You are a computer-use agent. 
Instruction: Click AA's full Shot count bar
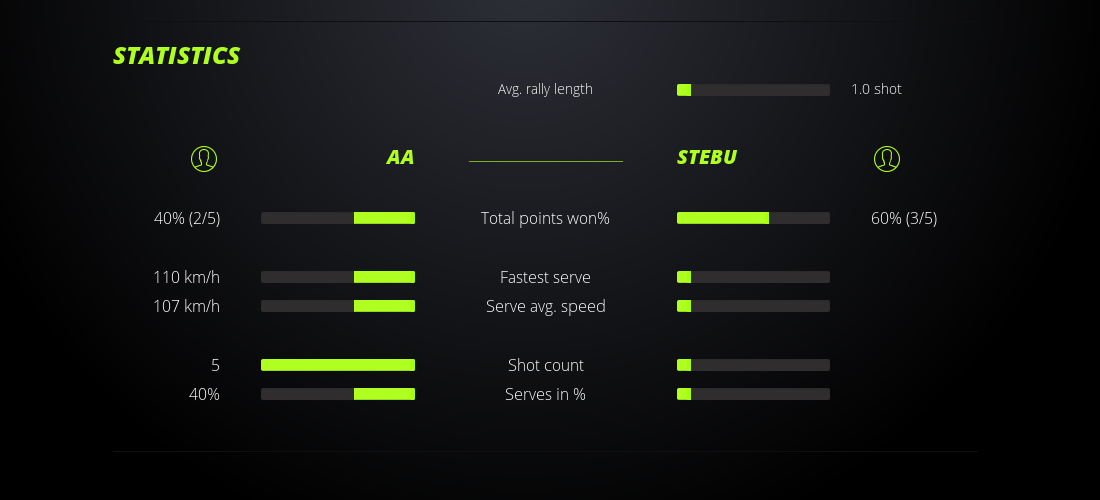(338, 365)
